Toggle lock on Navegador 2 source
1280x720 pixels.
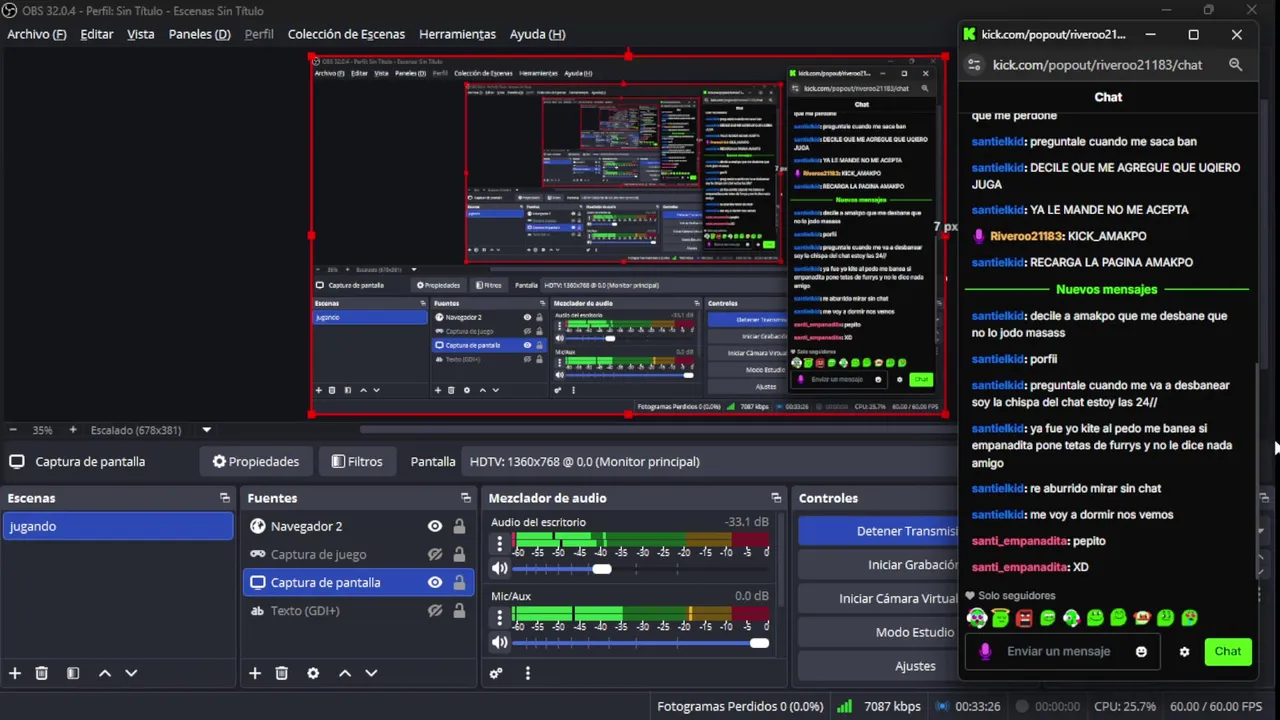[459, 526]
